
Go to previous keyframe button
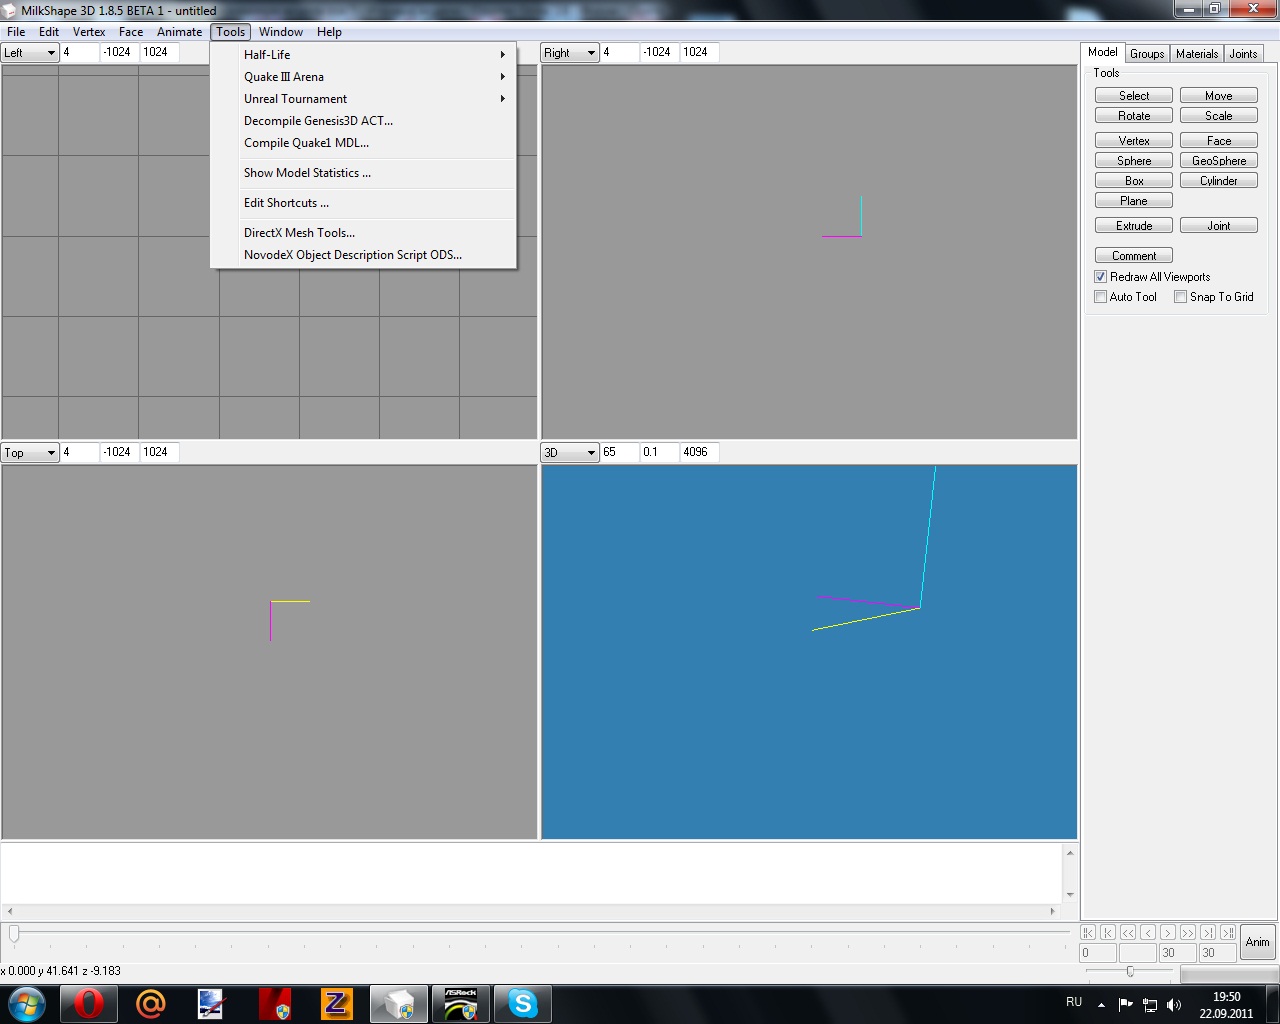tap(1108, 932)
